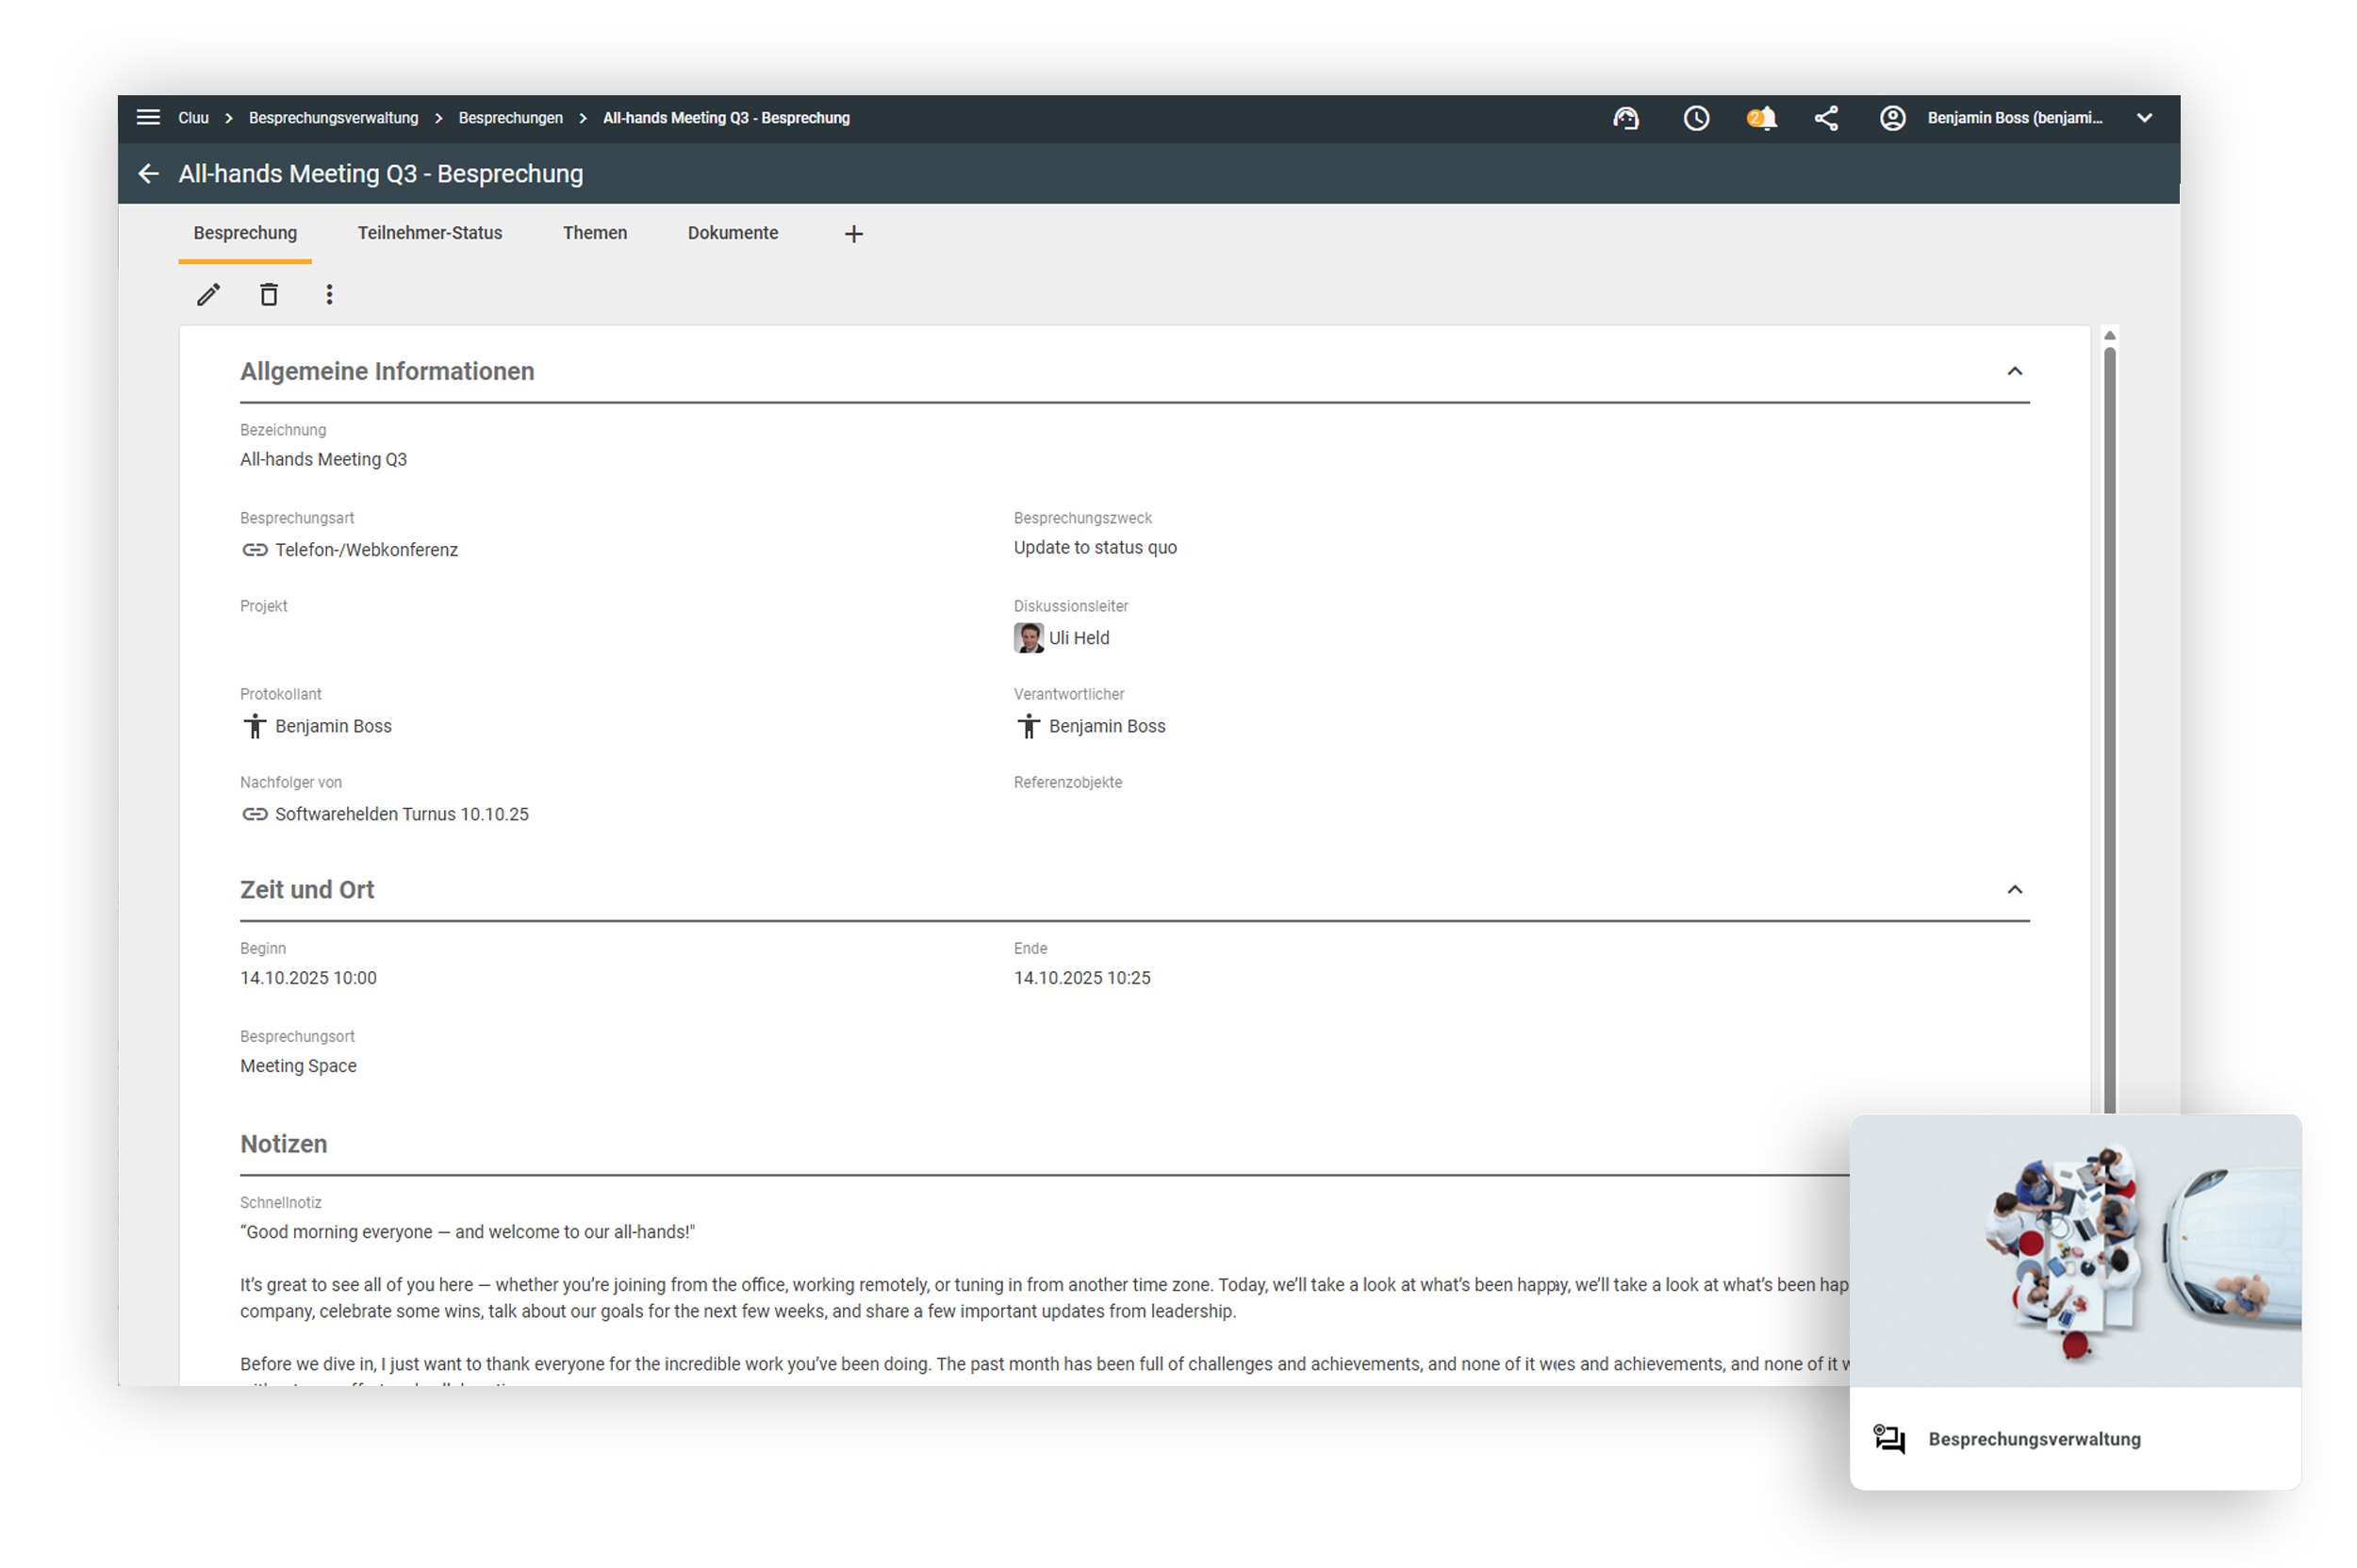
Task: Click the Besprechungsverwaltung card thumbnail
Action: click(x=2075, y=1252)
